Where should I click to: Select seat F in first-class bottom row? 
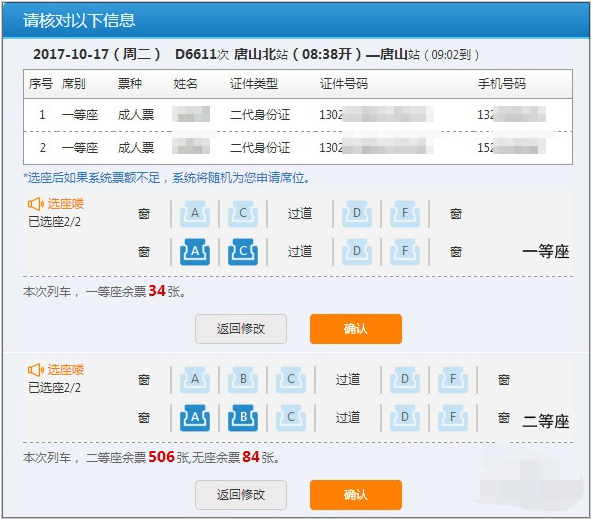[405, 252]
